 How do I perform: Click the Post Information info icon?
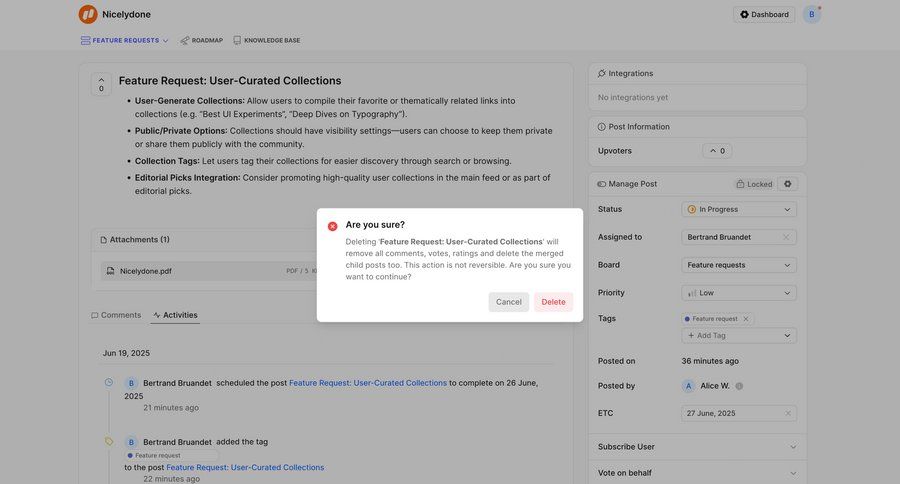point(602,127)
